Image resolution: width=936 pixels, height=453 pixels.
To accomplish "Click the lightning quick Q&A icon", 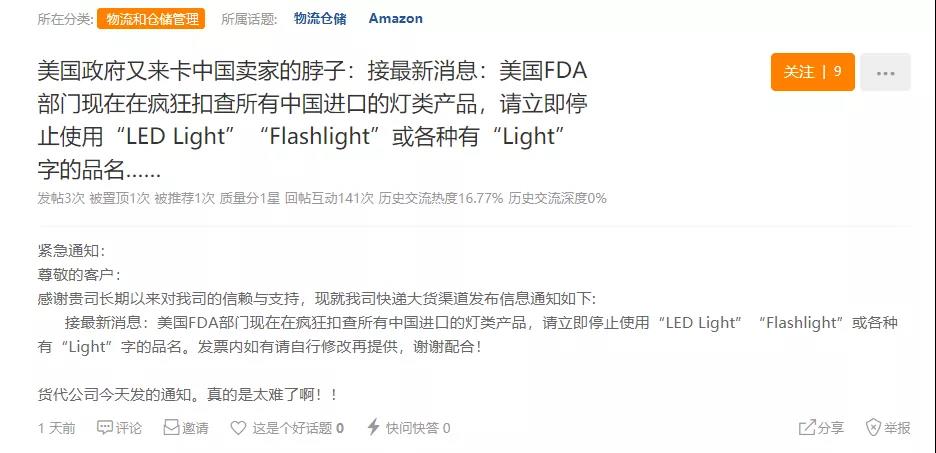I will [x=373, y=428].
